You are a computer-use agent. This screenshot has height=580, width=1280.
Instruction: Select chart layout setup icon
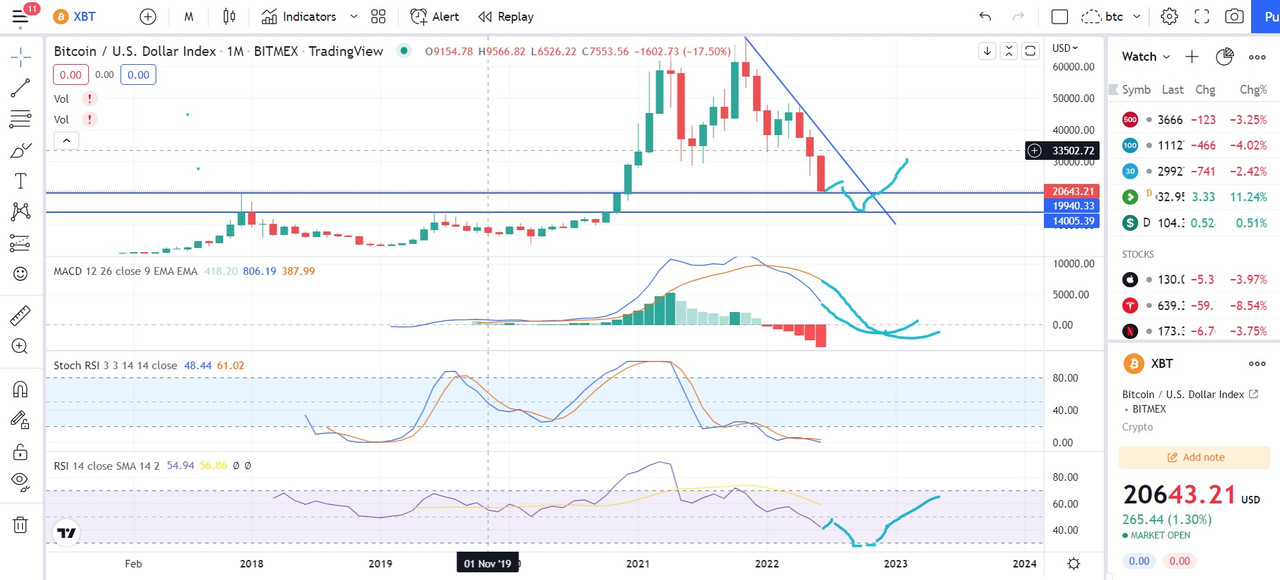pos(1060,17)
